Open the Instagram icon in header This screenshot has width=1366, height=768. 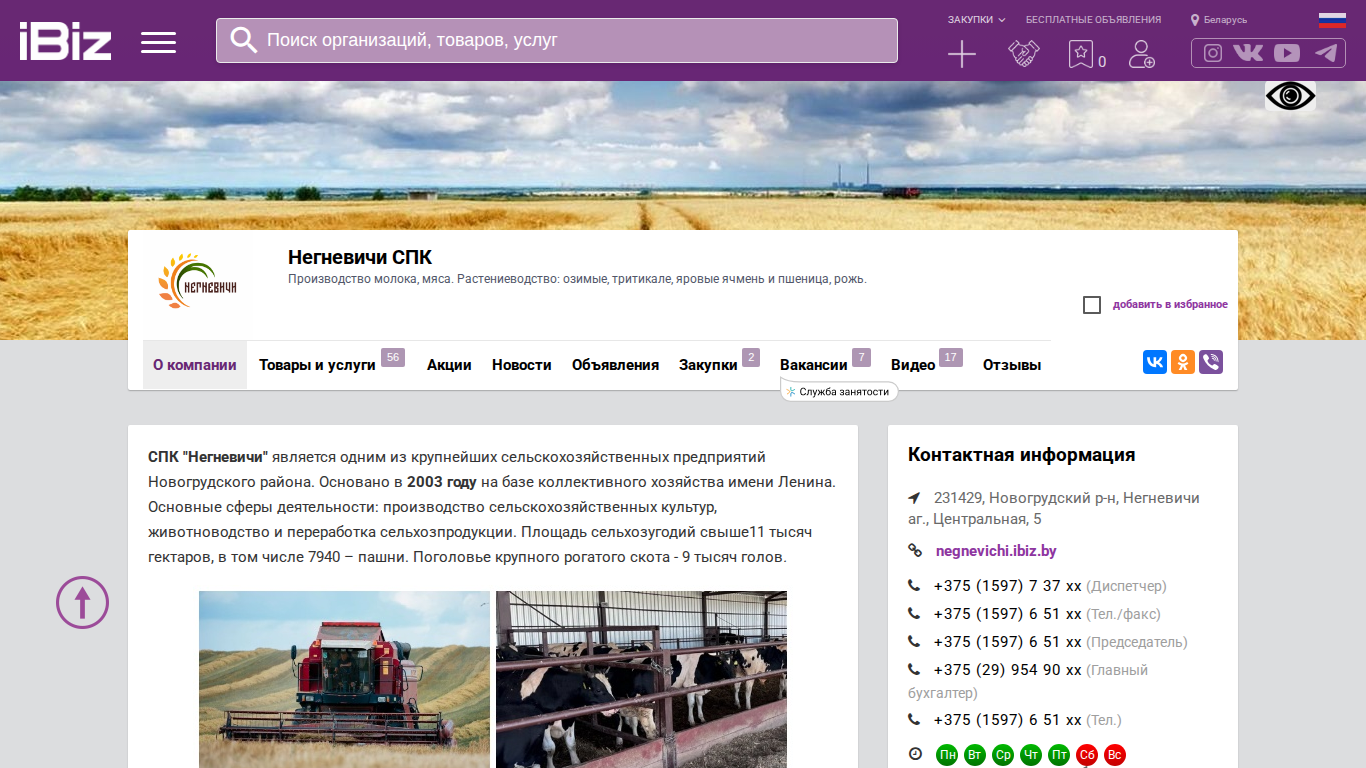tap(1213, 53)
